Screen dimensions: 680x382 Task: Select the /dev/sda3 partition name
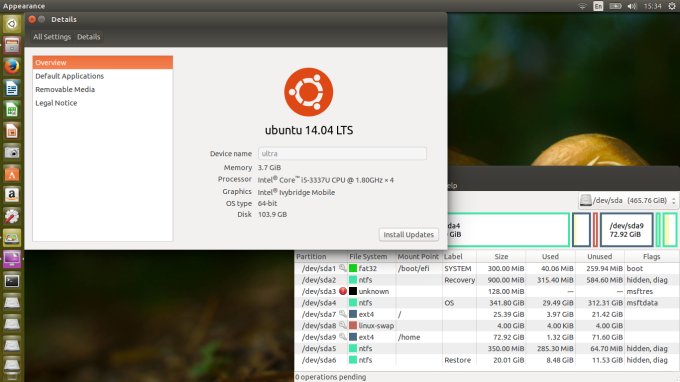319,291
